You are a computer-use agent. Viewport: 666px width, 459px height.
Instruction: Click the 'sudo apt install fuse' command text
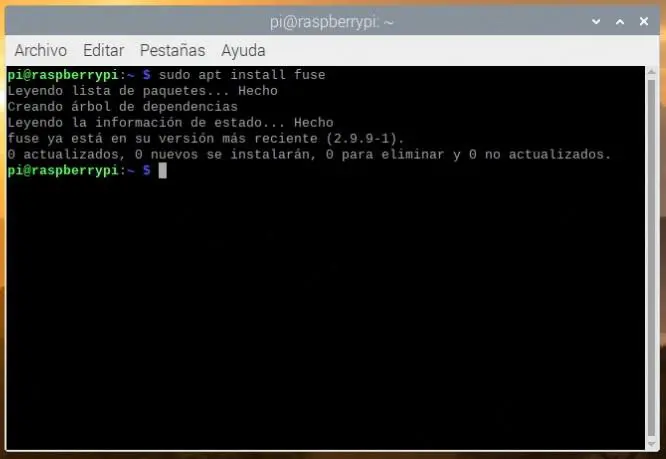242,75
